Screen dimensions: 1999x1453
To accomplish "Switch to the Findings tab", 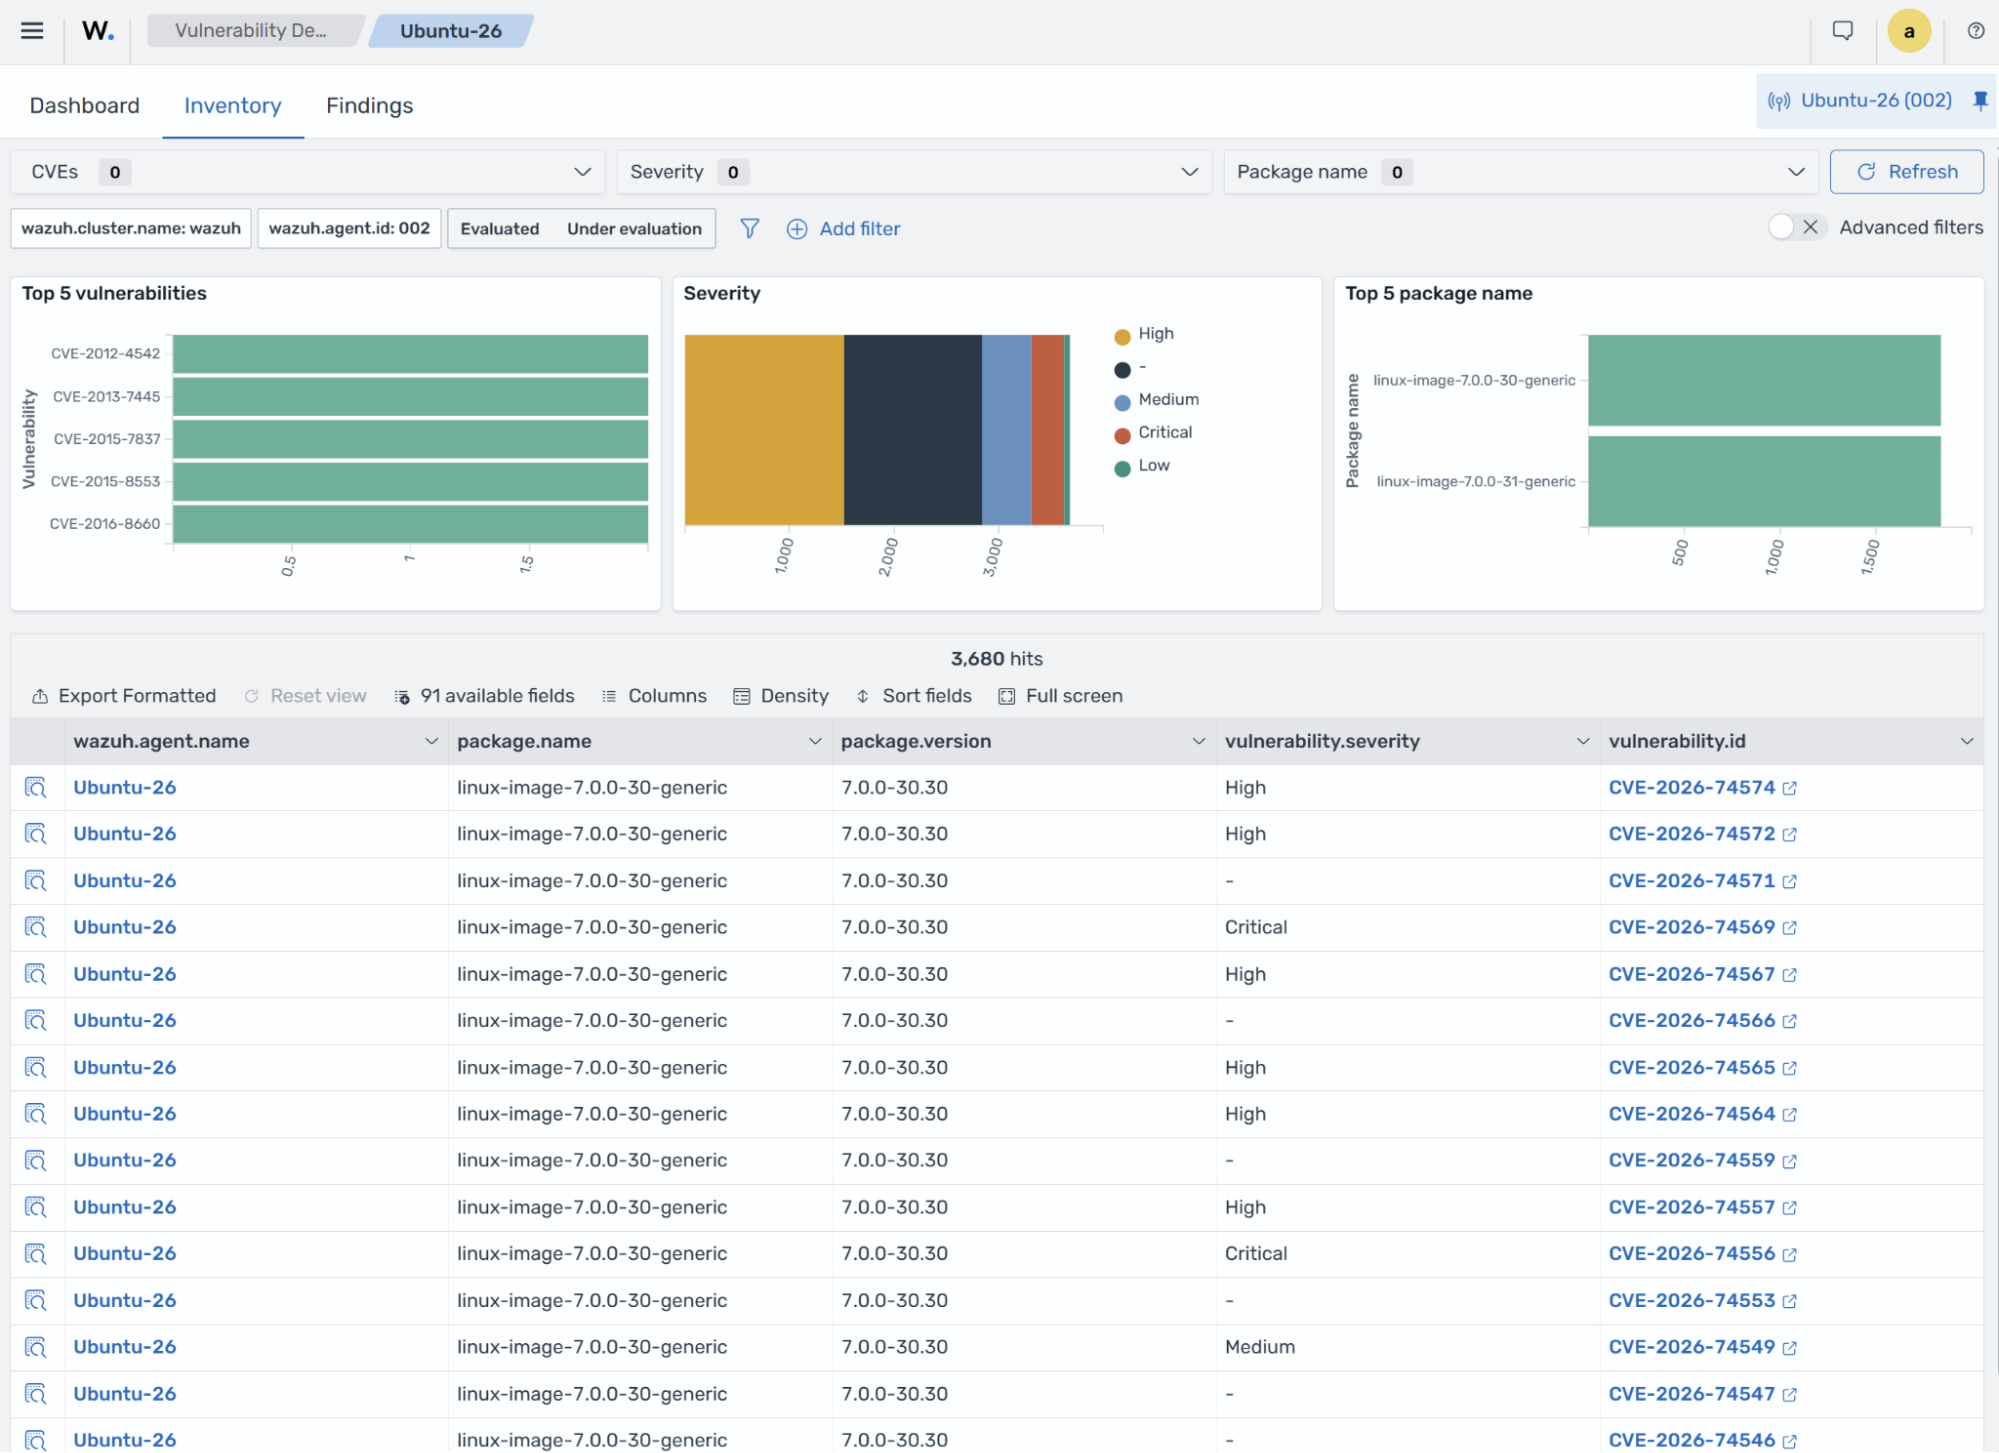I will 370,106.
